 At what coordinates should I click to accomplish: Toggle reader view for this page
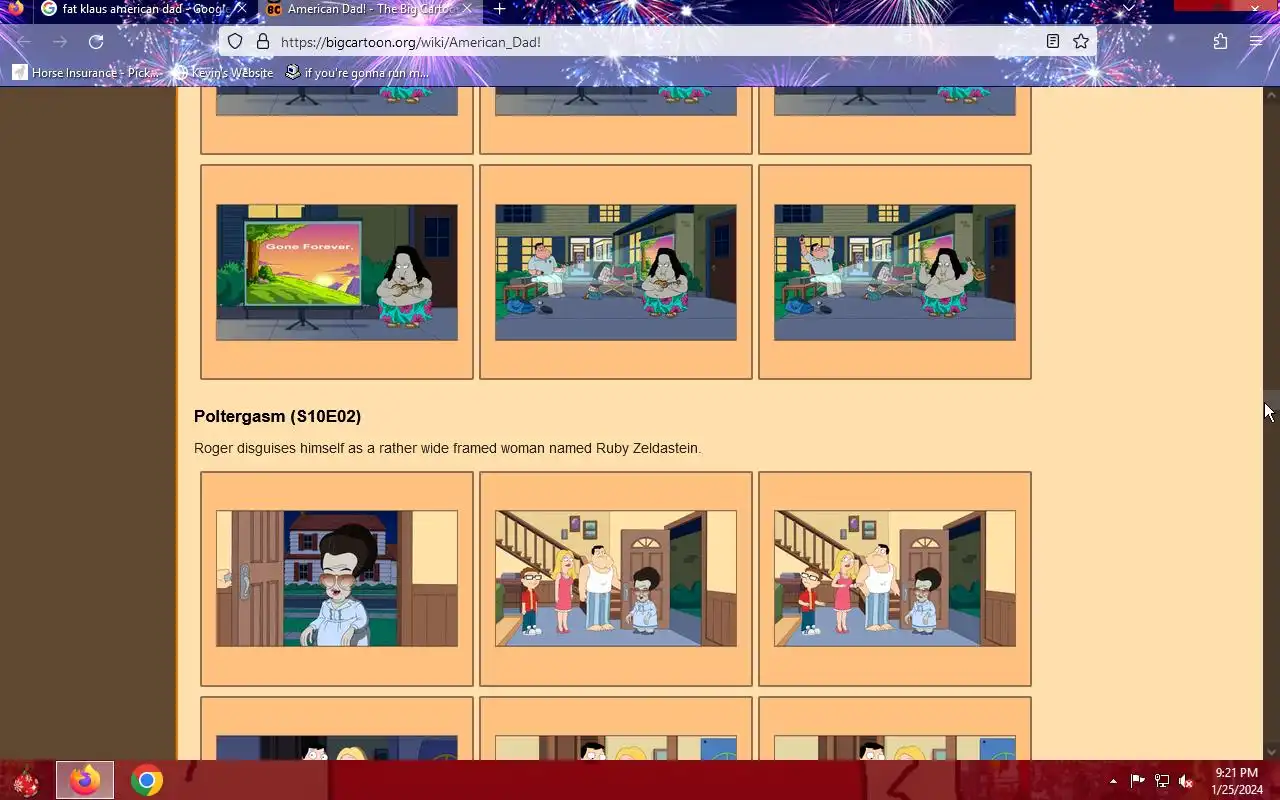tap(1053, 42)
